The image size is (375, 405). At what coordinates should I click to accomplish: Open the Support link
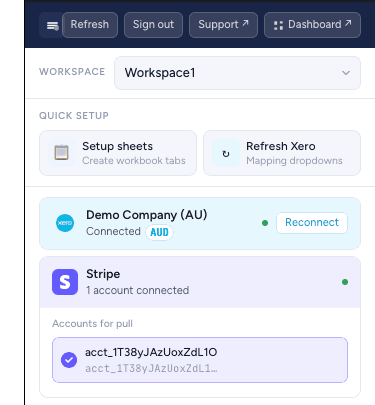pos(223,25)
